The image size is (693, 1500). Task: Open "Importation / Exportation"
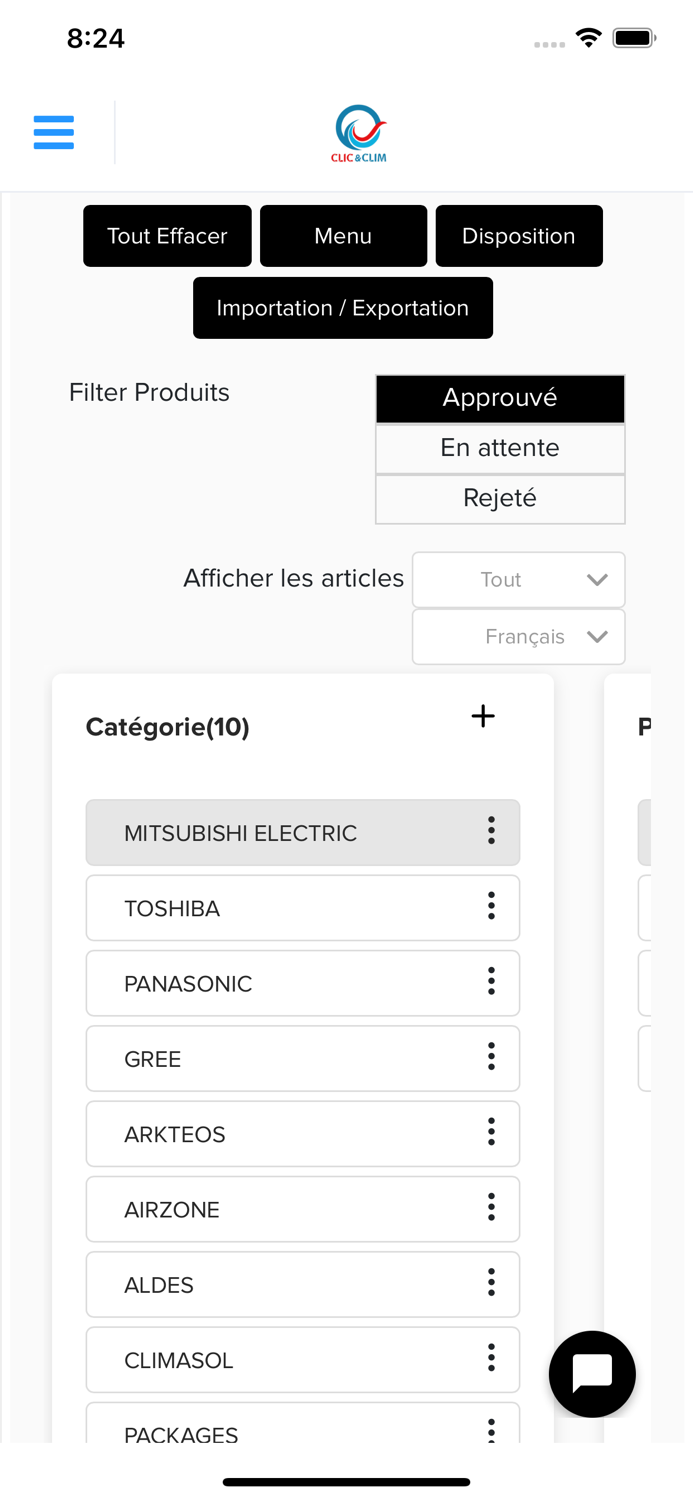343,308
